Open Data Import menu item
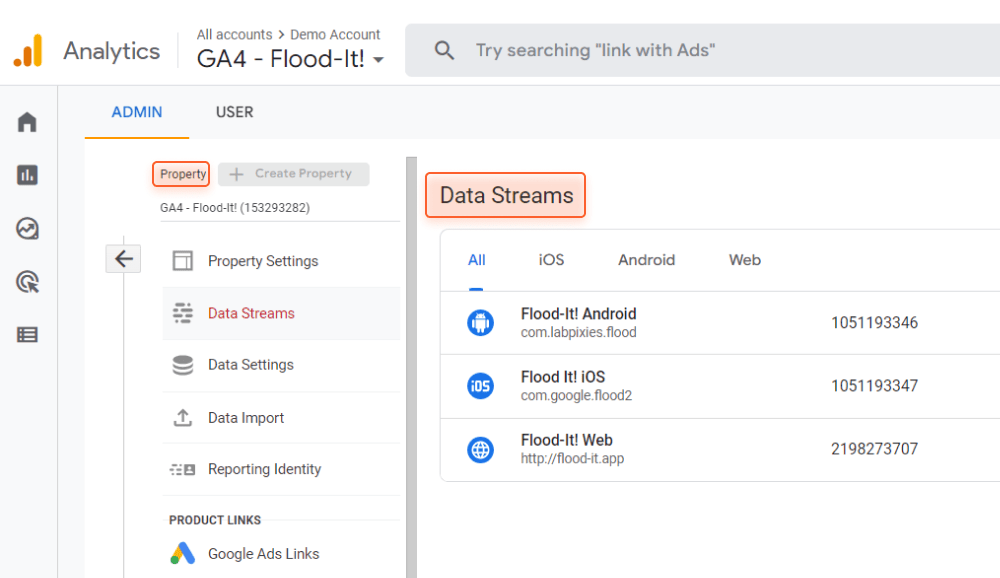 pyautogui.click(x=281, y=418)
